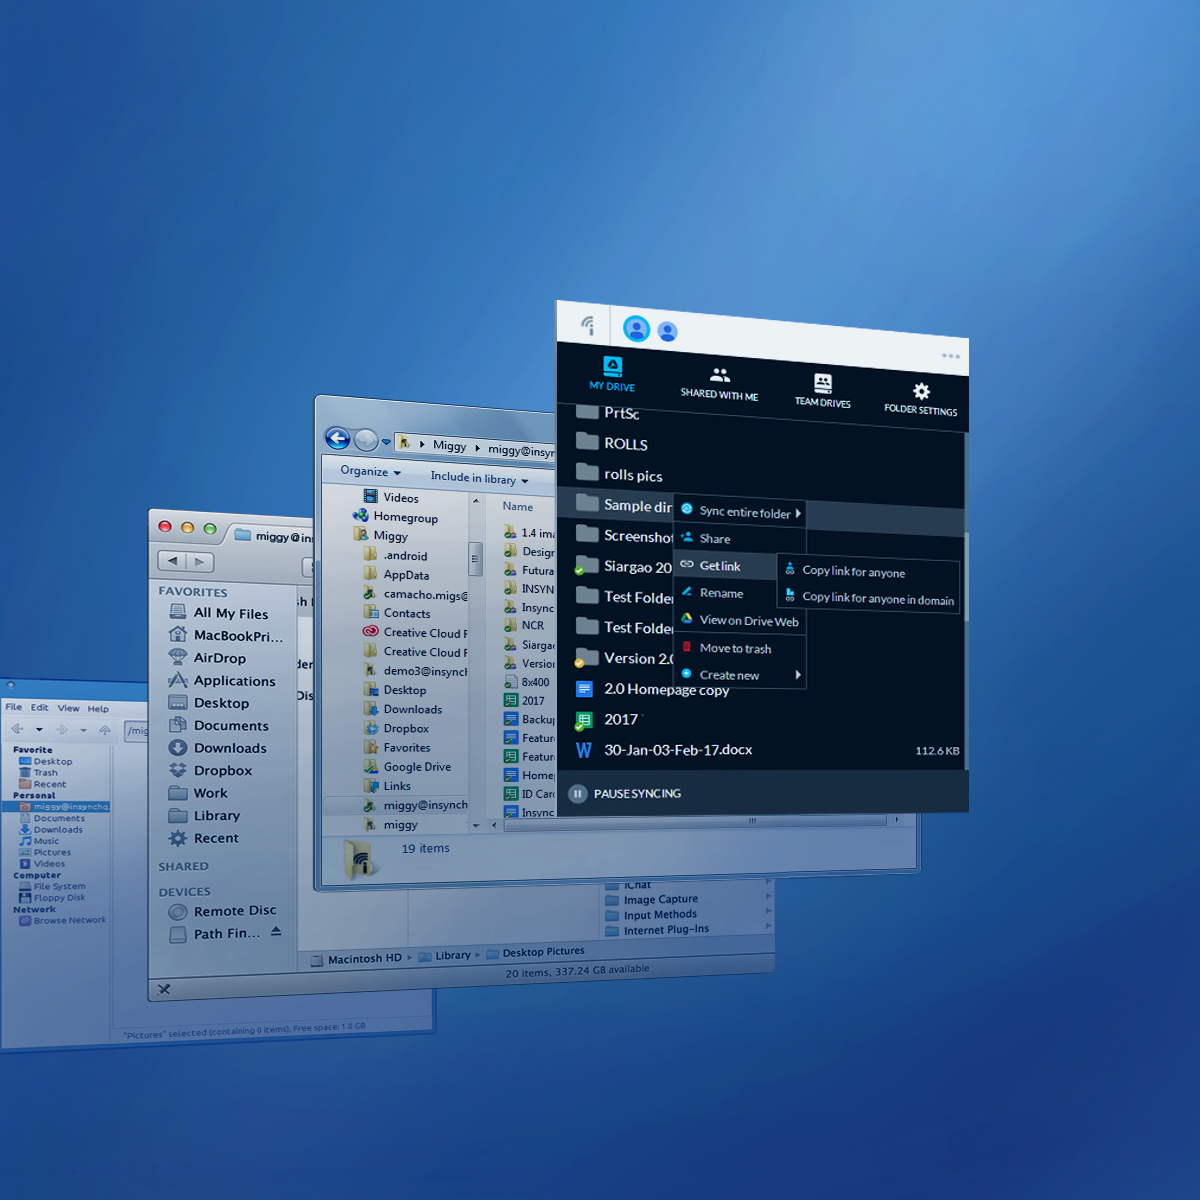Open the three-dot more options menu in Insync
This screenshot has width=1200, height=1200.
tap(950, 356)
